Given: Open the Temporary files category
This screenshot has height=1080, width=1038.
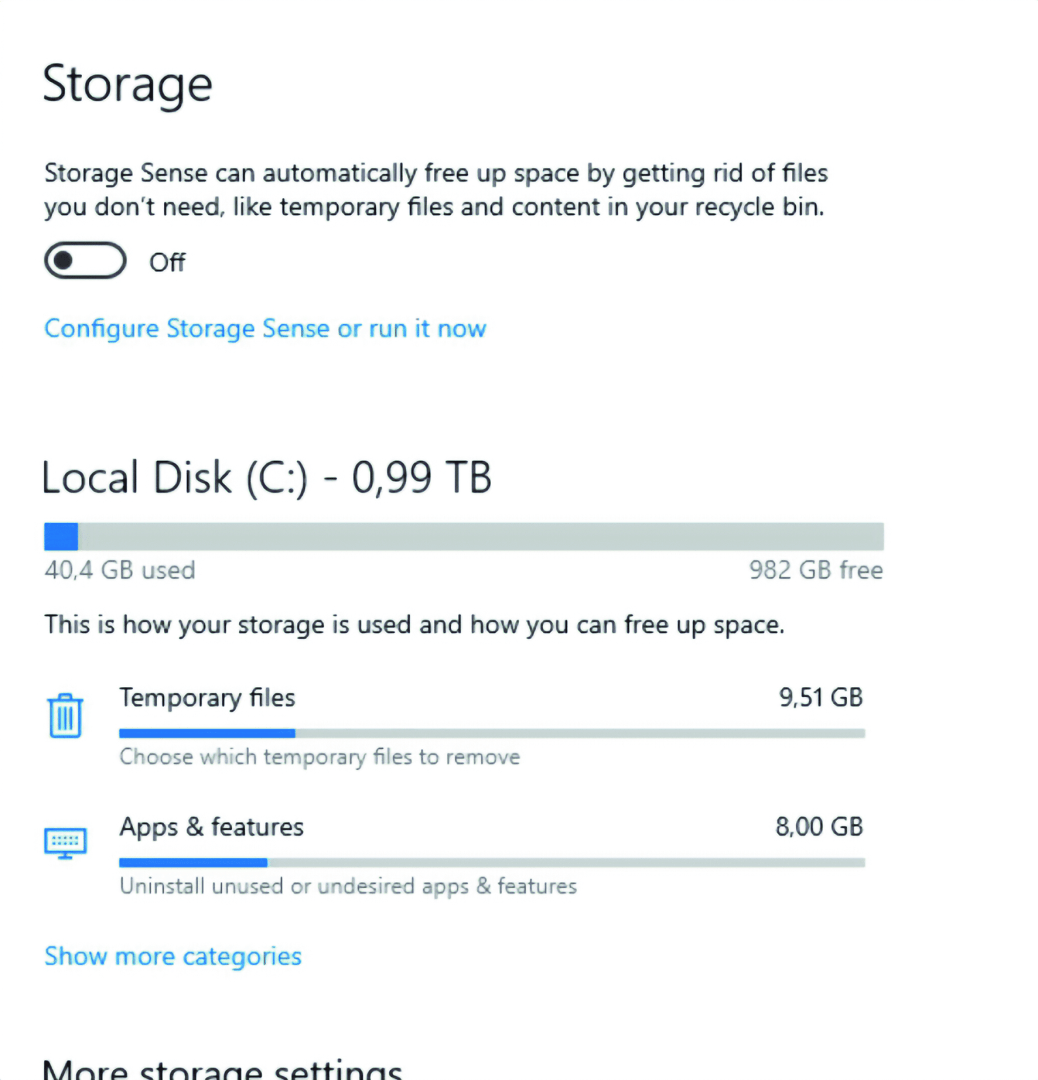Looking at the screenshot, I should [x=207, y=698].
